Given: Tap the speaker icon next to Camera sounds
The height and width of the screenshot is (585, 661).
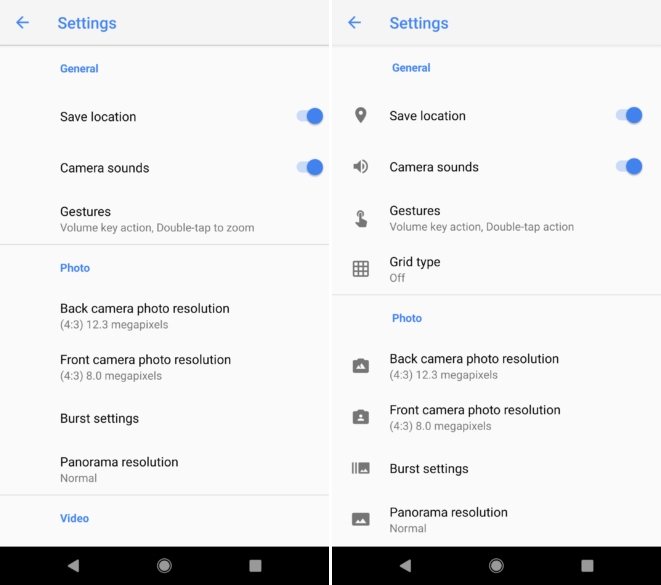Looking at the screenshot, I should coord(361,167).
